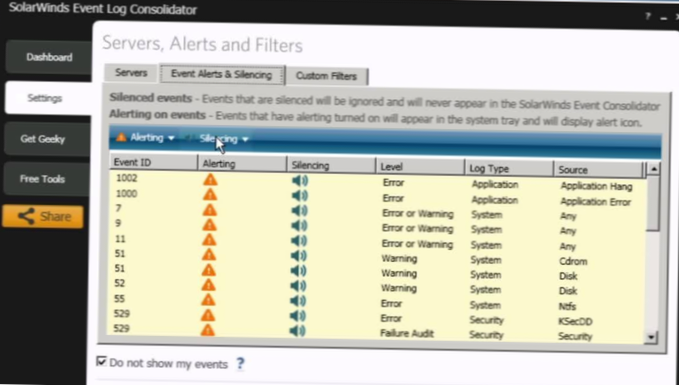Image resolution: width=679 pixels, height=385 pixels.
Task: Click the blue help question mark icon
Action: (x=240, y=364)
